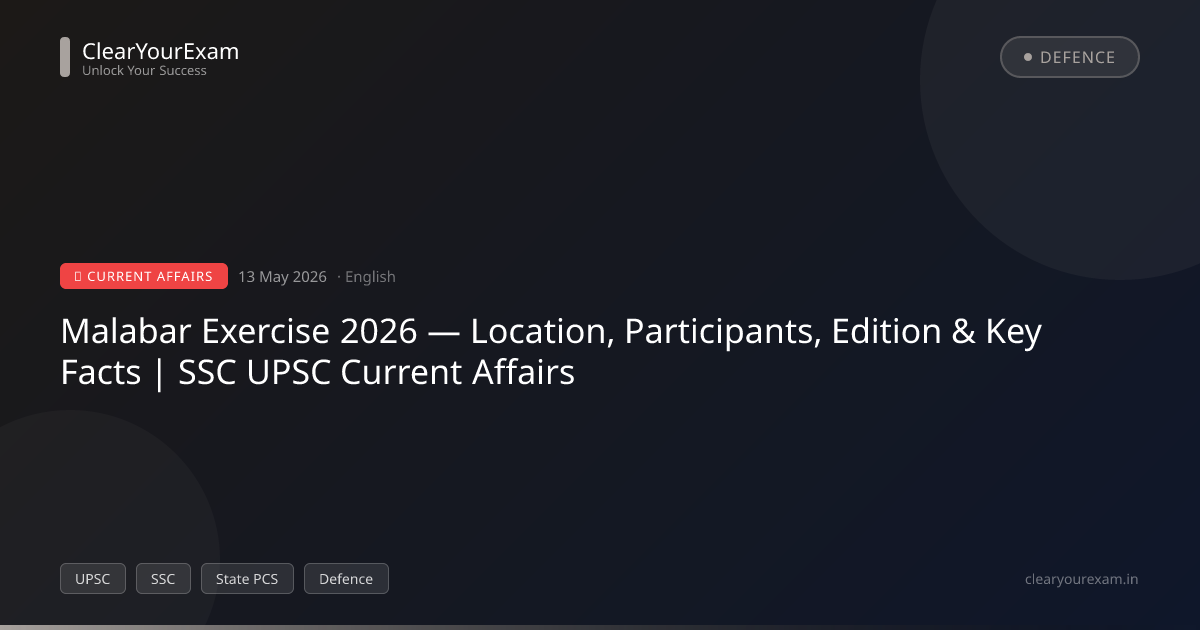
Task: Click the small glyph in the CURRENT AFFAIRS badge
Action: [x=78, y=277]
